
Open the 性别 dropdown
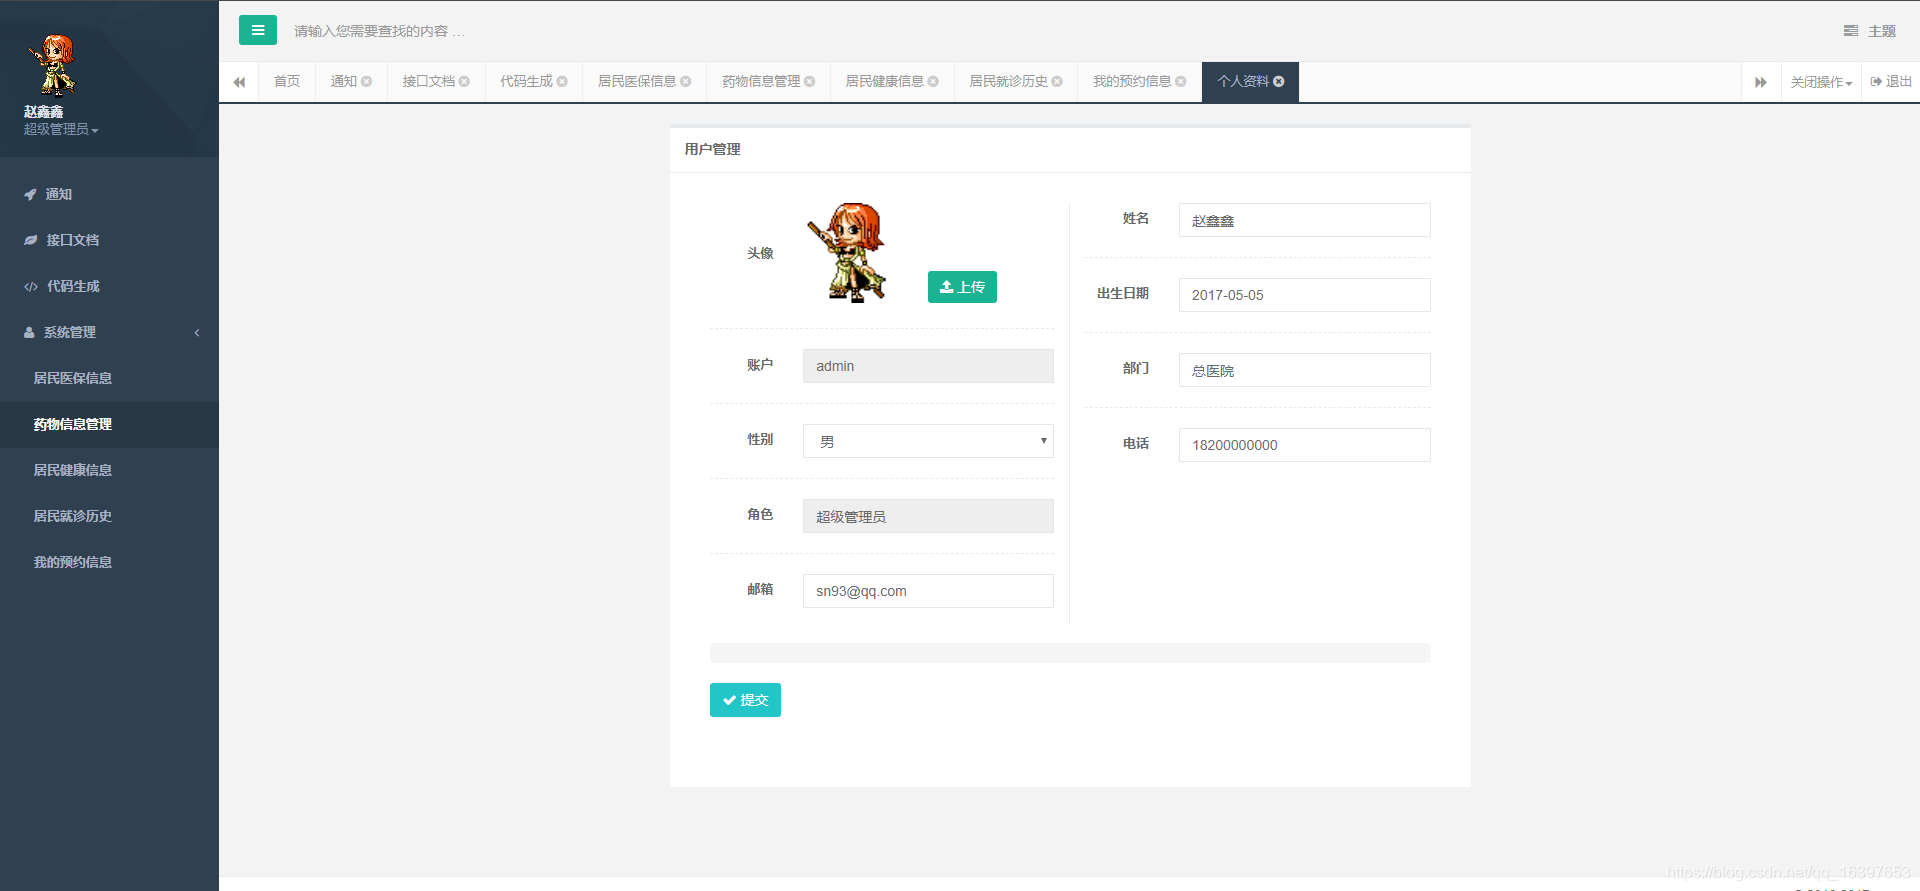click(928, 441)
